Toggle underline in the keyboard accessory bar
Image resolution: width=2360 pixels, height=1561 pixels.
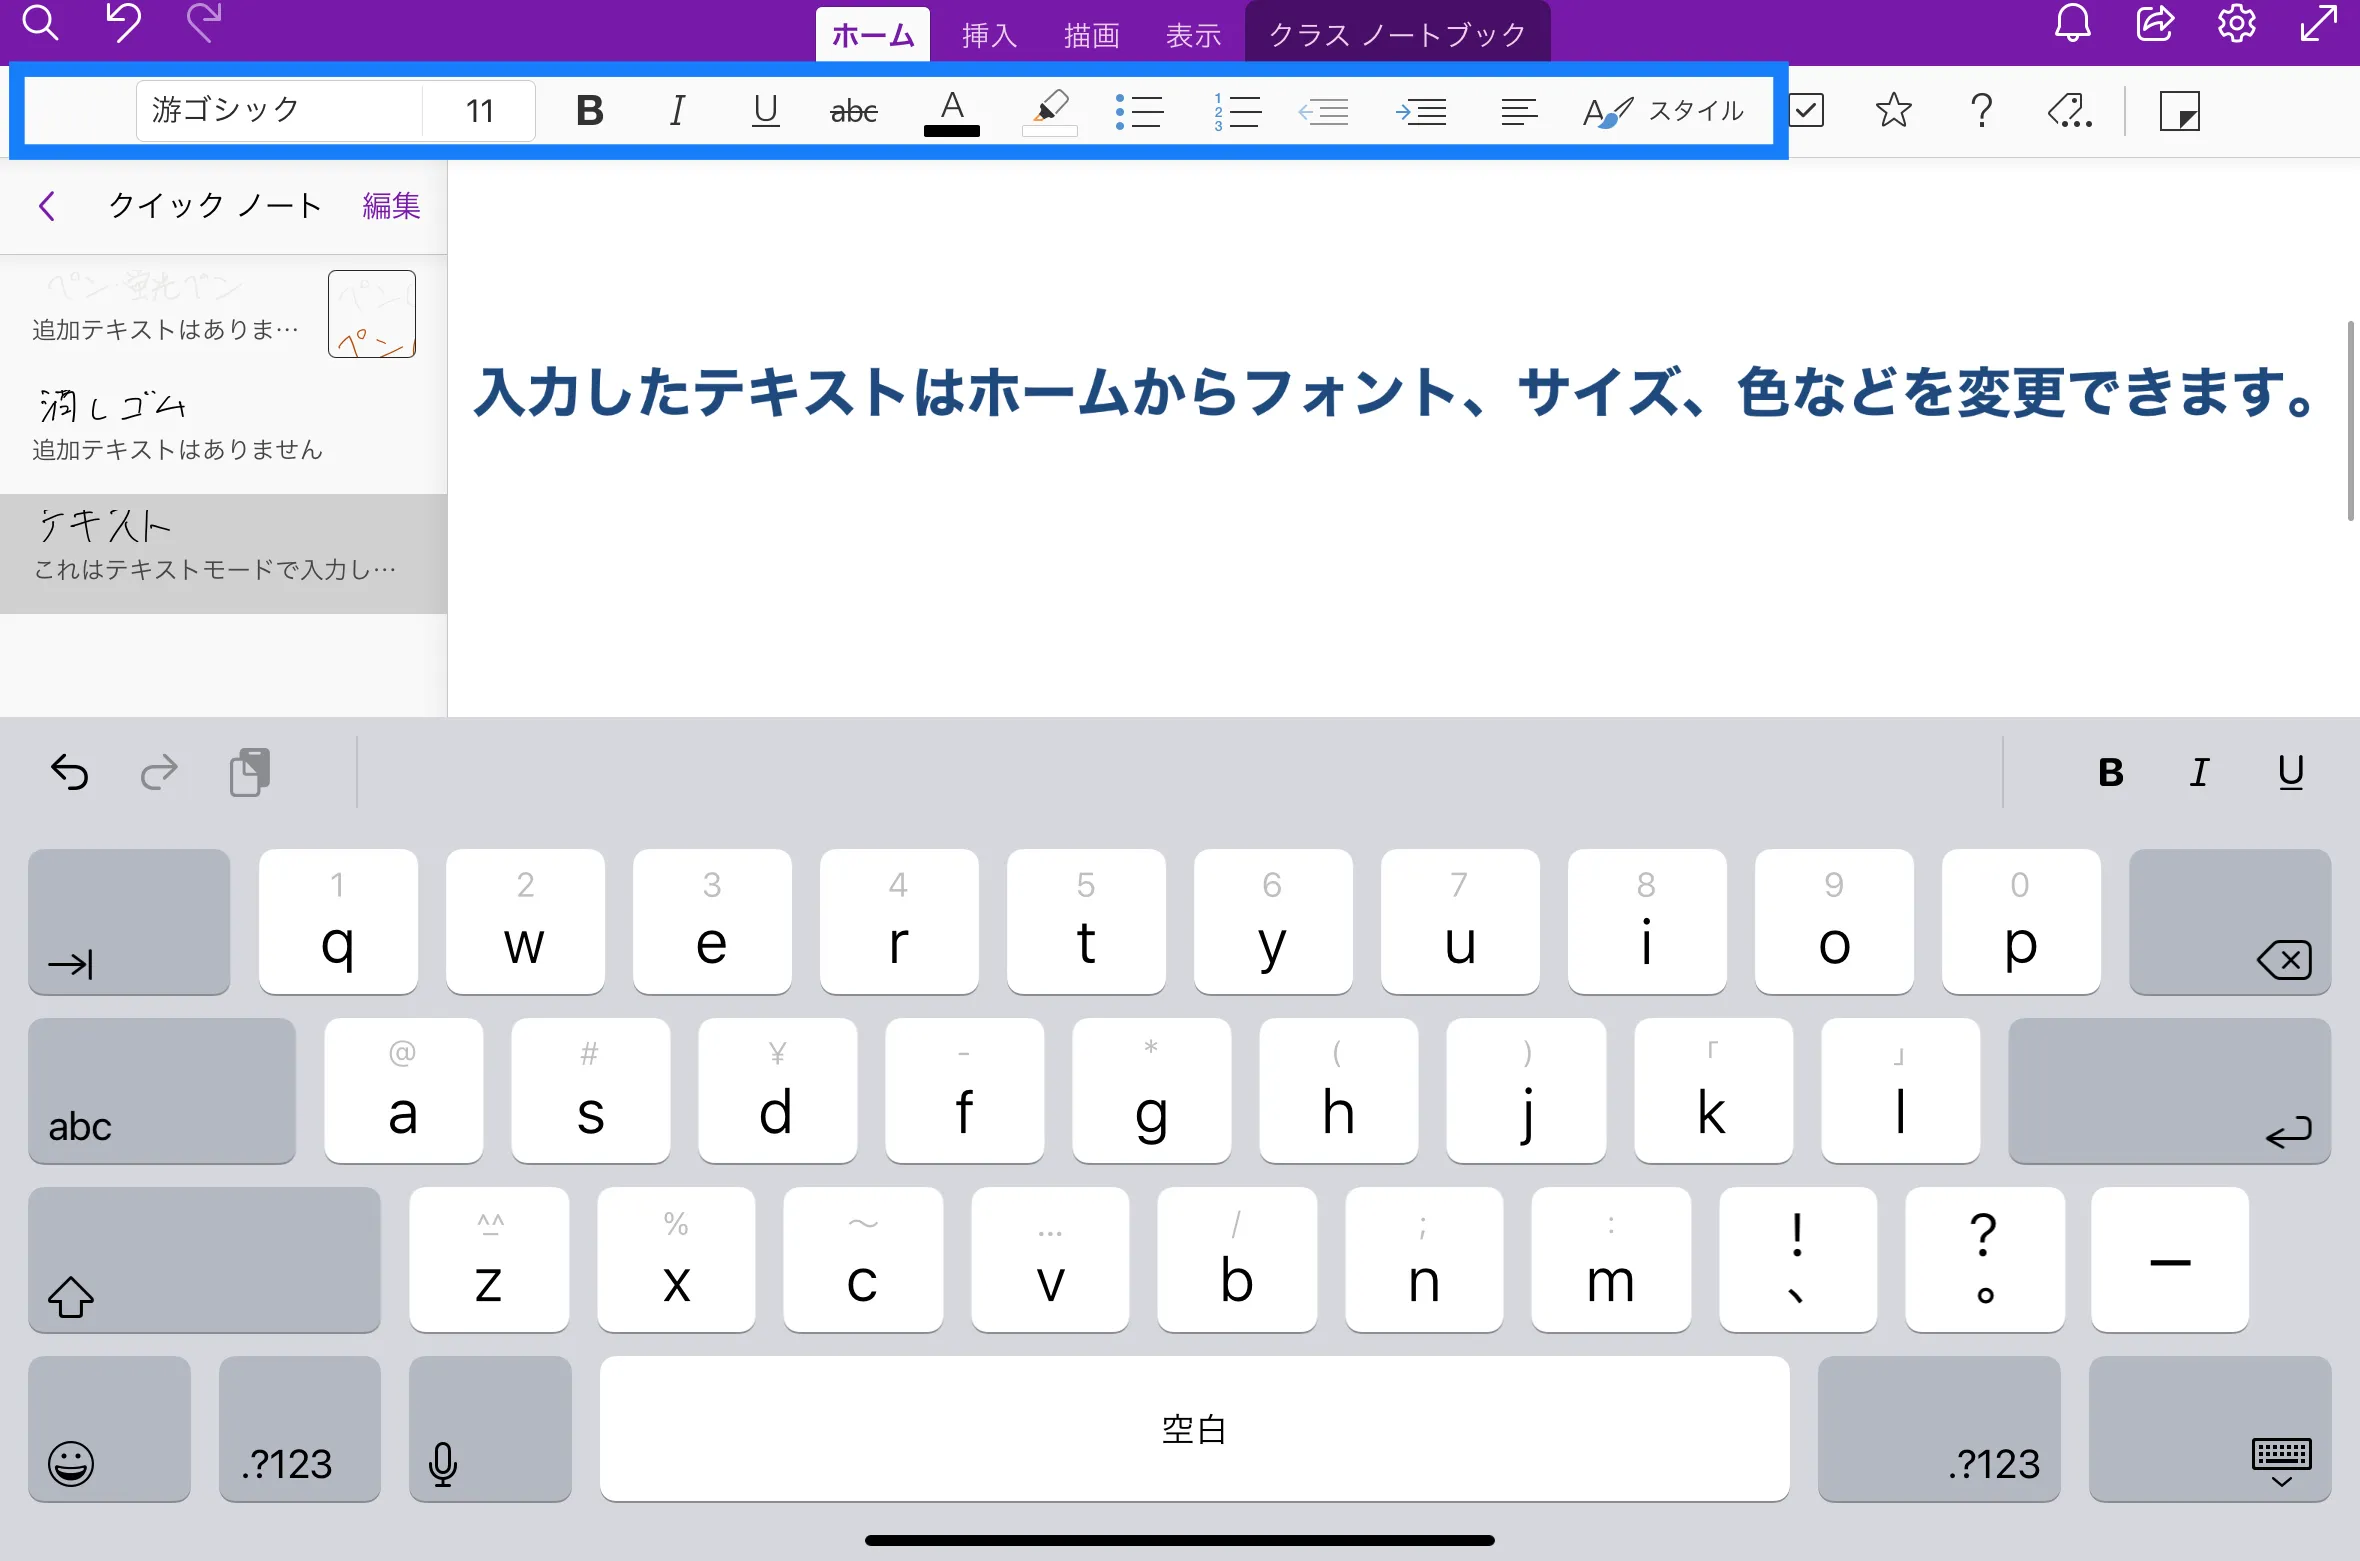tap(2290, 772)
